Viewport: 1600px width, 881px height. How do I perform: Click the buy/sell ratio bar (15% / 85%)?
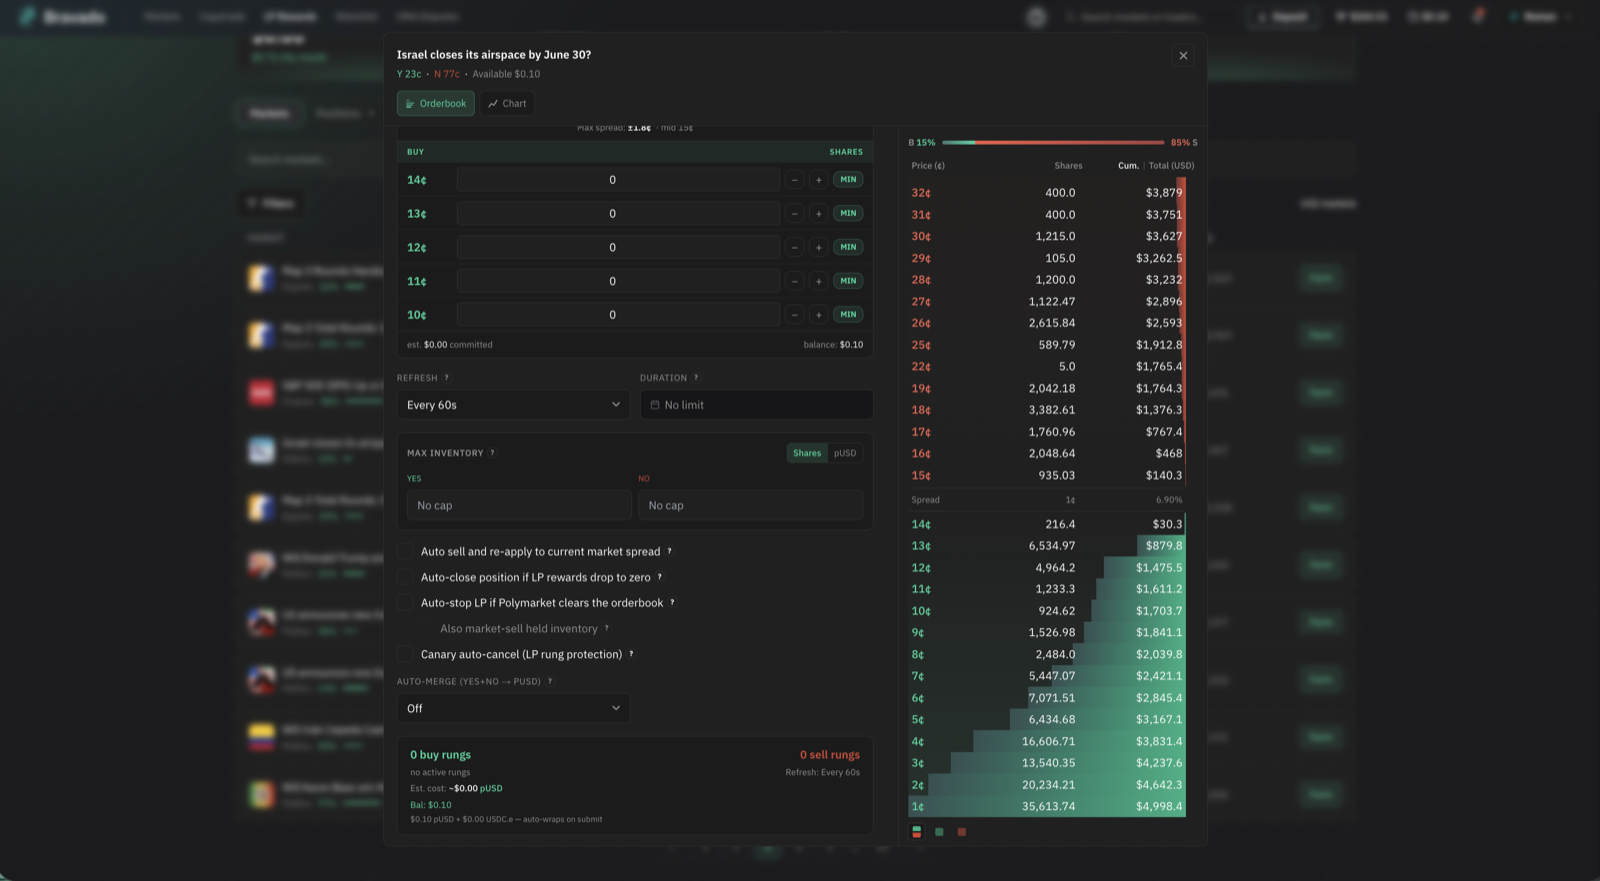click(x=1053, y=143)
